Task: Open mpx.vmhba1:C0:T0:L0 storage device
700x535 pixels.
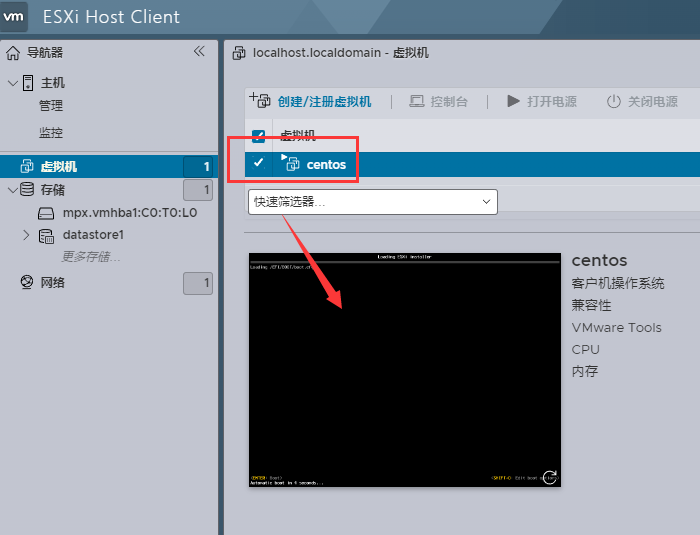Action: tap(130, 213)
